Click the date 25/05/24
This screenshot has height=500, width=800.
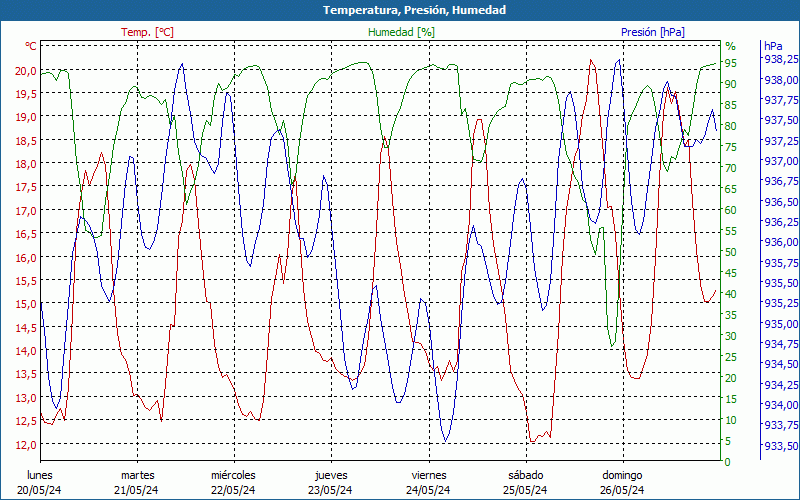525,490
